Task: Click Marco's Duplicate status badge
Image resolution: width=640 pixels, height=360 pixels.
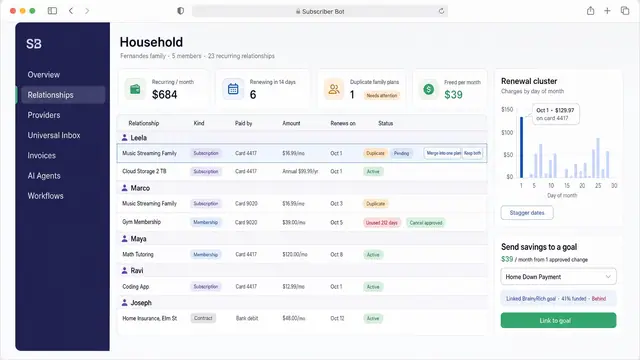Action: [x=376, y=203]
